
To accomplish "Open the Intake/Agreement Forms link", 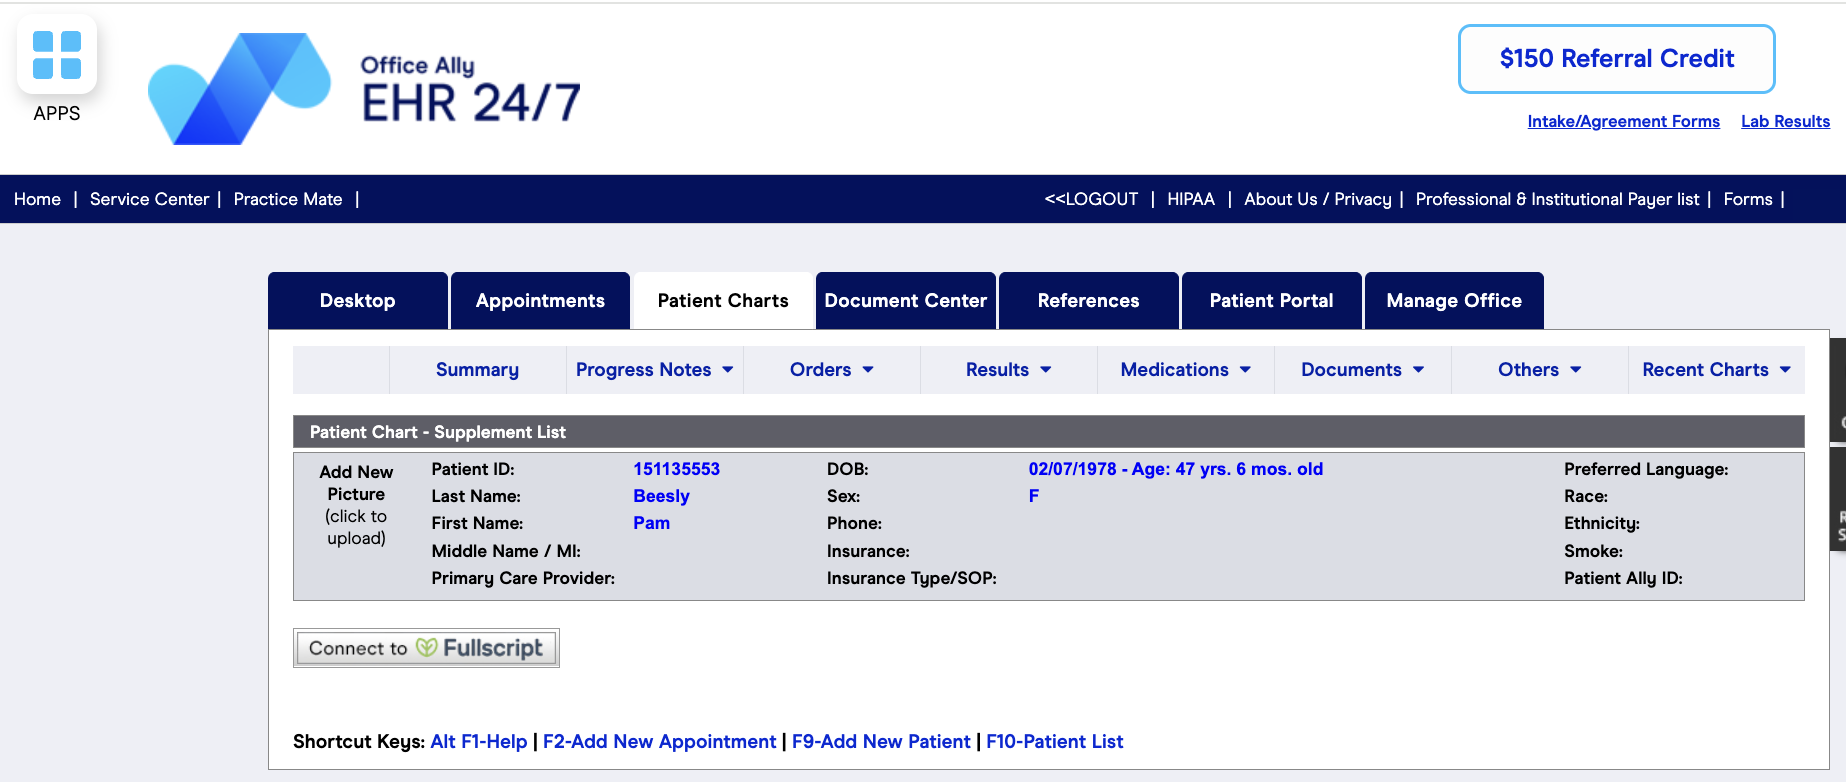I will click(1624, 121).
